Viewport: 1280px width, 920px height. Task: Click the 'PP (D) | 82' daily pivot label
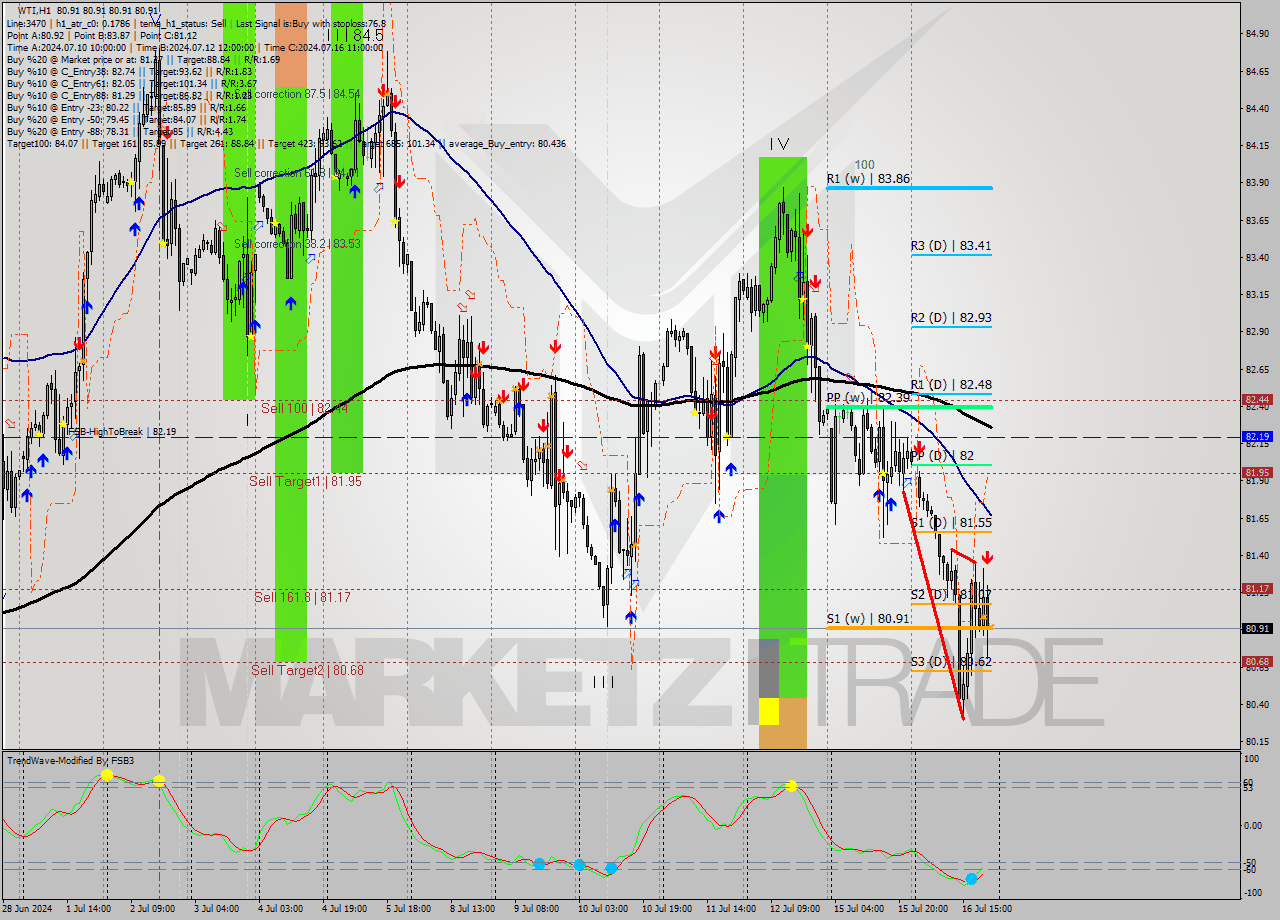tap(942, 455)
